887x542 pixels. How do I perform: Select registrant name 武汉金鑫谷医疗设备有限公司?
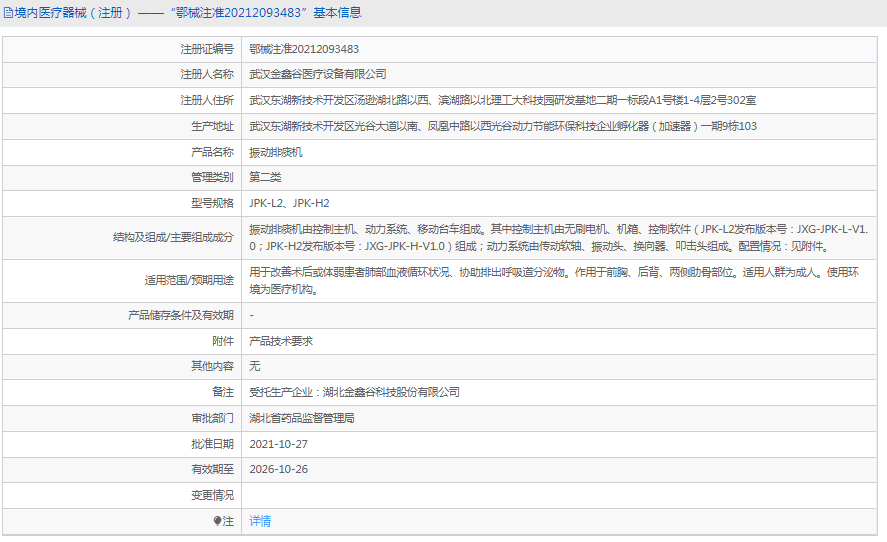[318, 74]
